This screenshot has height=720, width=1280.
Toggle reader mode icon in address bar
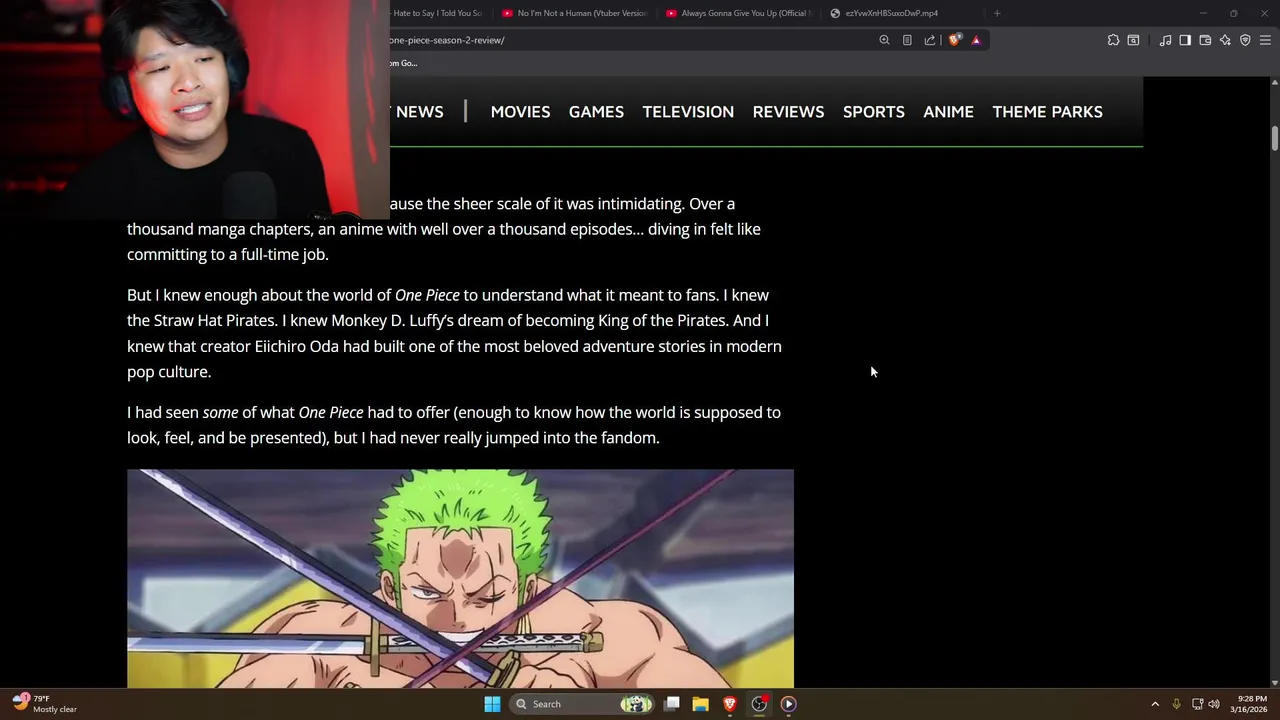click(907, 40)
